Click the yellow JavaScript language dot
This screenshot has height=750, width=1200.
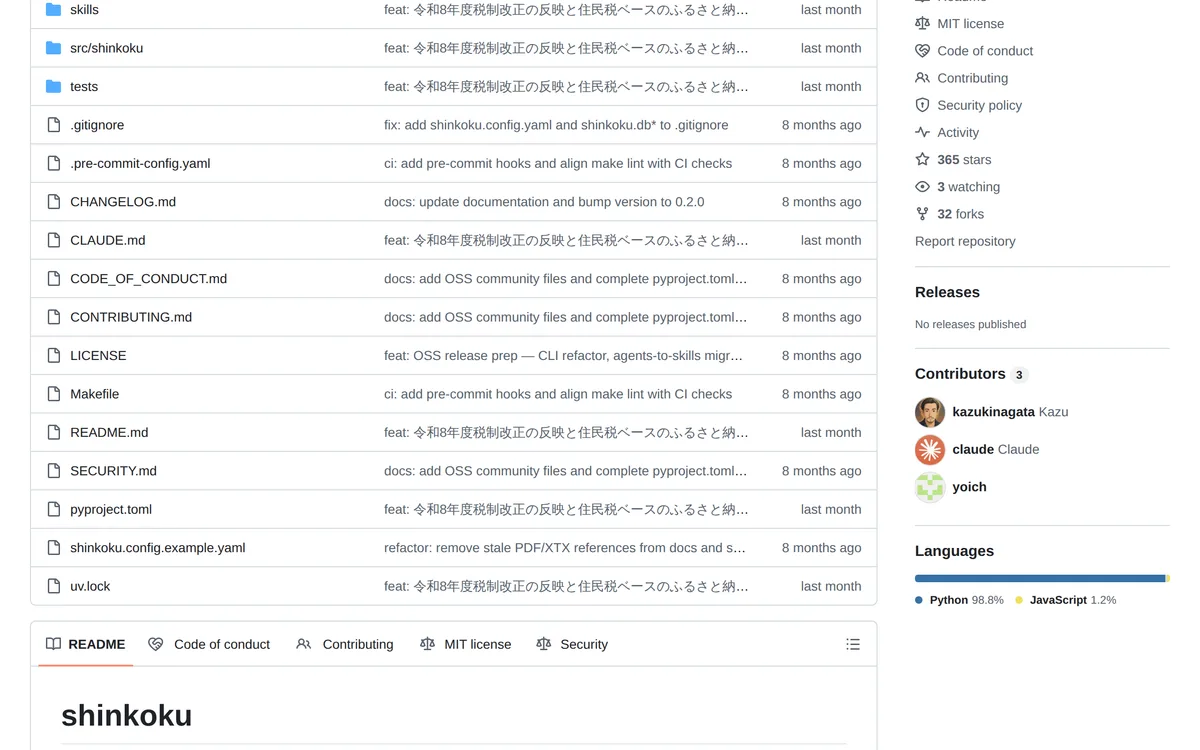pyautogui.click(x=1019, y=600)
